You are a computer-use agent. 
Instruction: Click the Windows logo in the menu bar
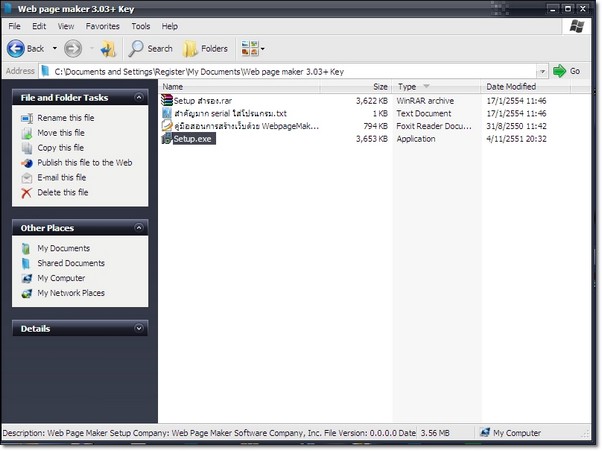point(577,26)
